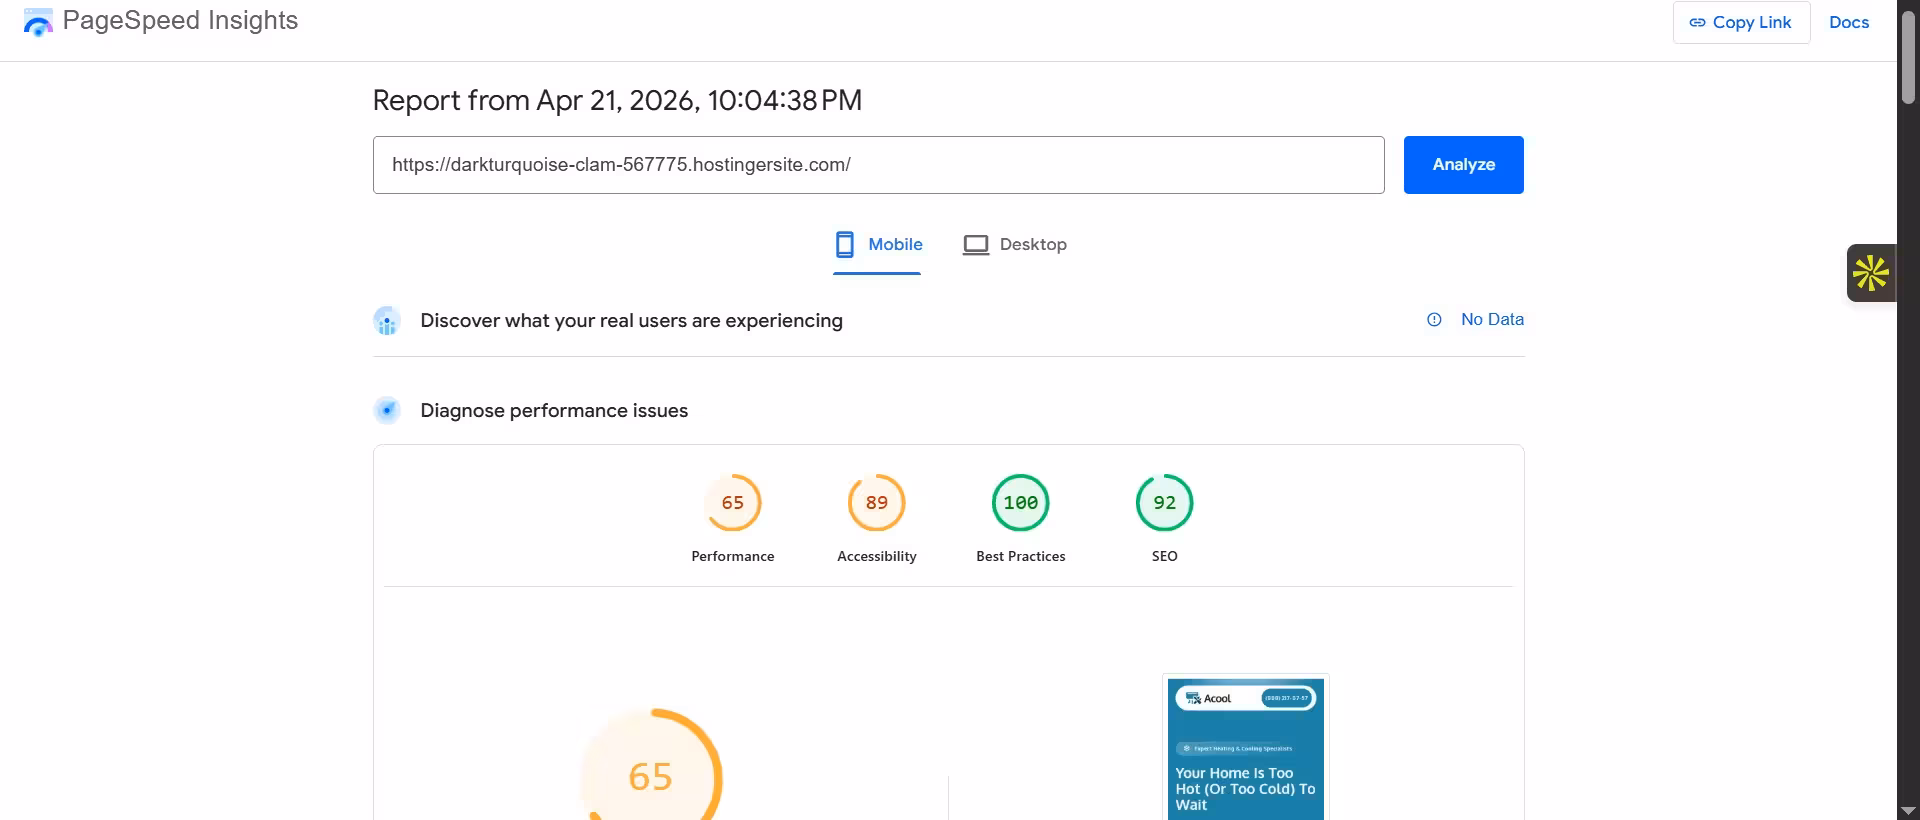Click the Best Practices label
The height and width of the screenshot is (820, 1920).
point(1020,556)
